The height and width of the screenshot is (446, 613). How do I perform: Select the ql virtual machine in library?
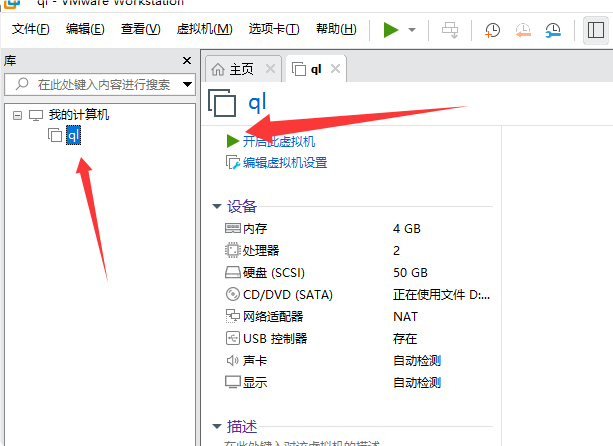[x=73, y=135]
